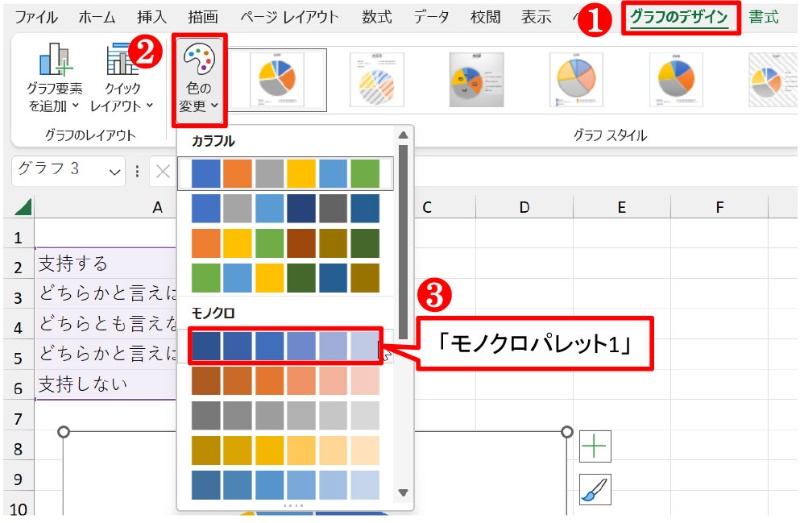The image size is (800, 523).
Task: Click the chart styles brush button
Action: [595, 489]
